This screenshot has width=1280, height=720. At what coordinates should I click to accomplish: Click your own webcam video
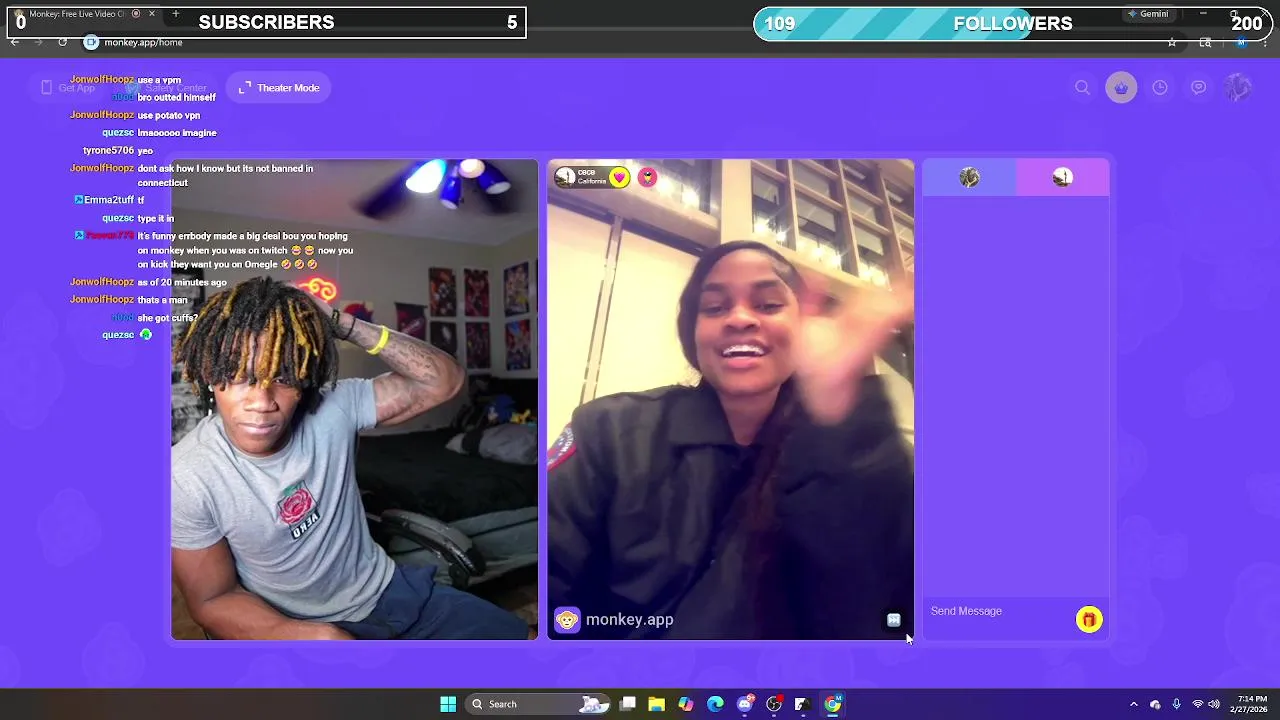pos(354,400)
